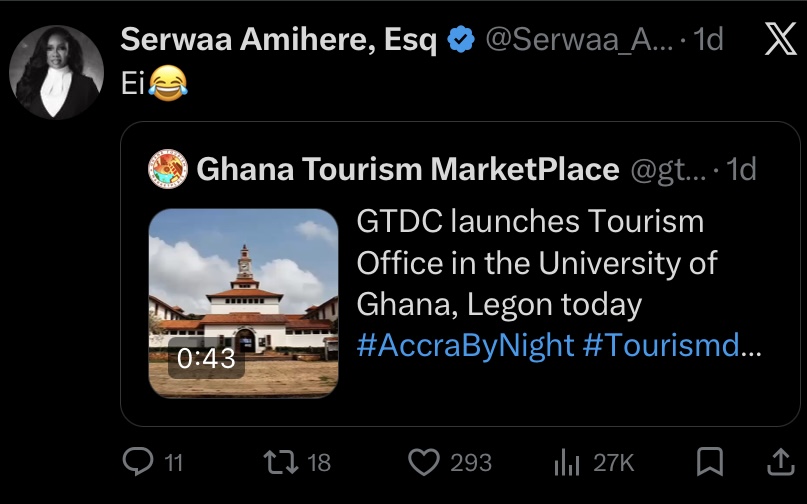
Task: Click the X logo
Action: pos(780,39)
